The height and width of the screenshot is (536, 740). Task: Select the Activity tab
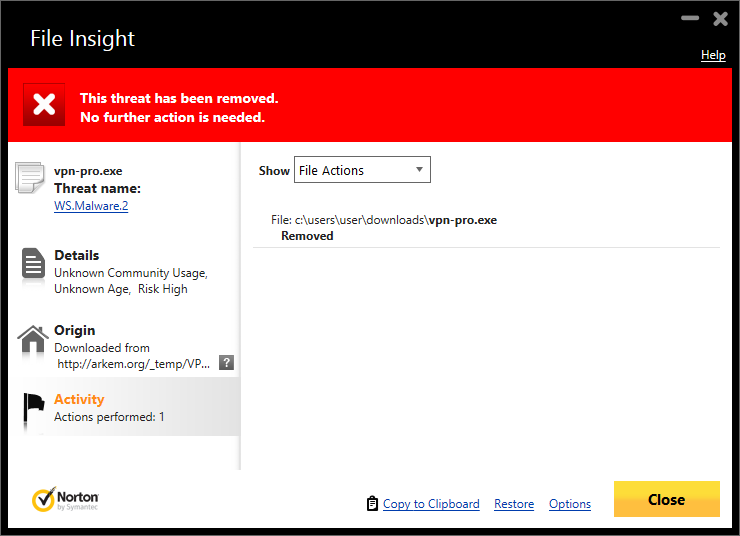click(124, 406)
